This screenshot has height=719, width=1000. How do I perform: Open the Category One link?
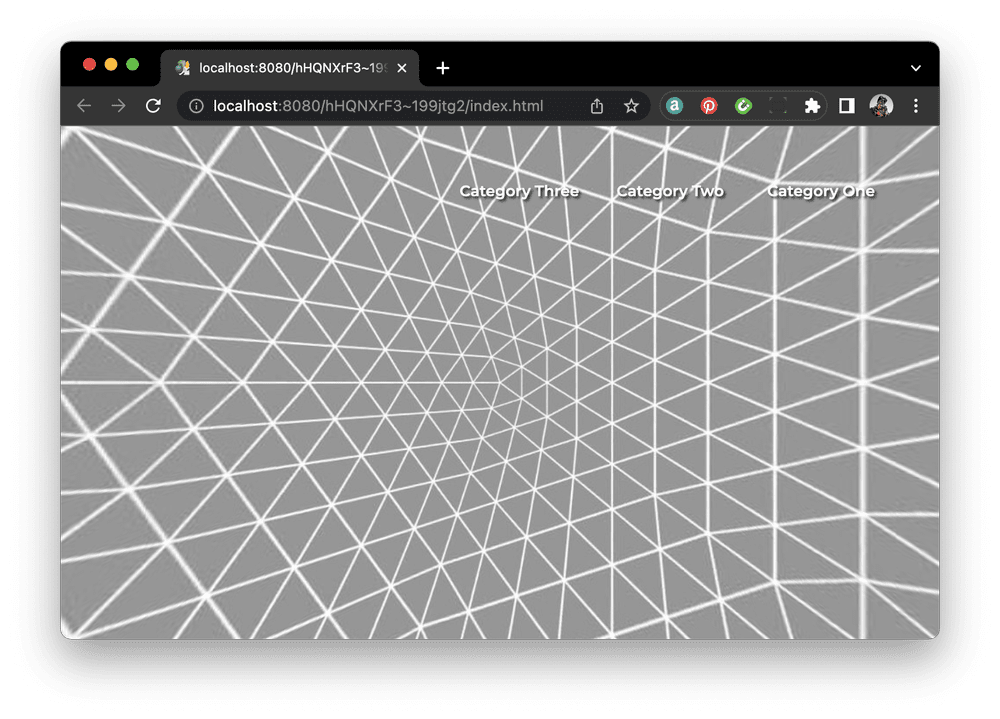(821, 191)
